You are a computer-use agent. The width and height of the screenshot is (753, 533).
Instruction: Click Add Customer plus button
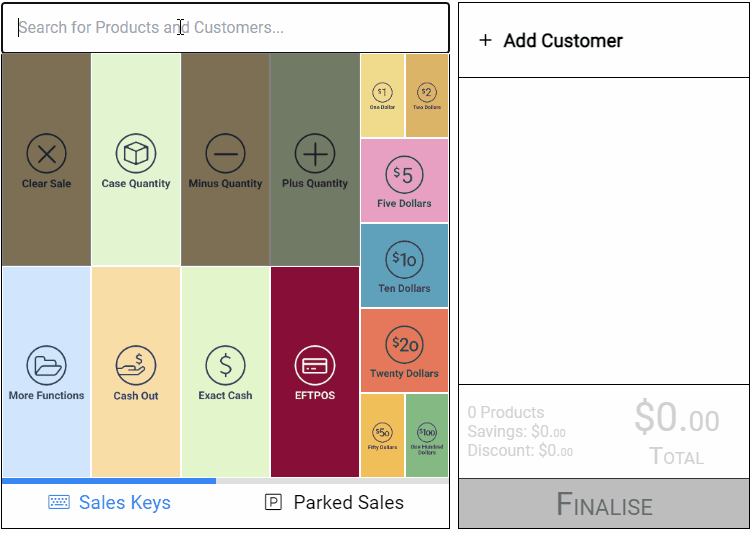(486, 40)
